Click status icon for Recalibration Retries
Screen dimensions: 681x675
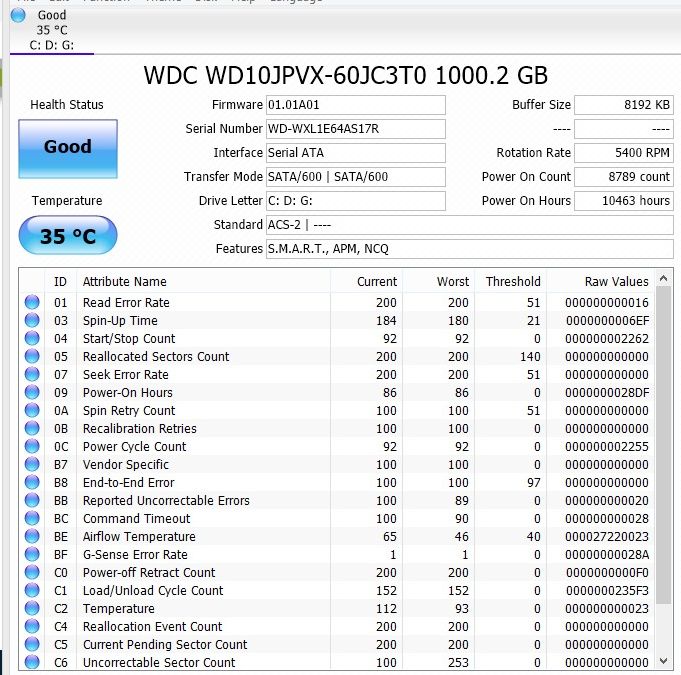(x=32, y=428)
